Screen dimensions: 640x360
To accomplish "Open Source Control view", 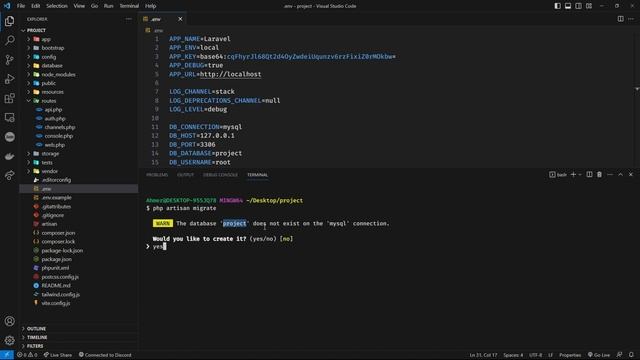I will click(9, 60).
